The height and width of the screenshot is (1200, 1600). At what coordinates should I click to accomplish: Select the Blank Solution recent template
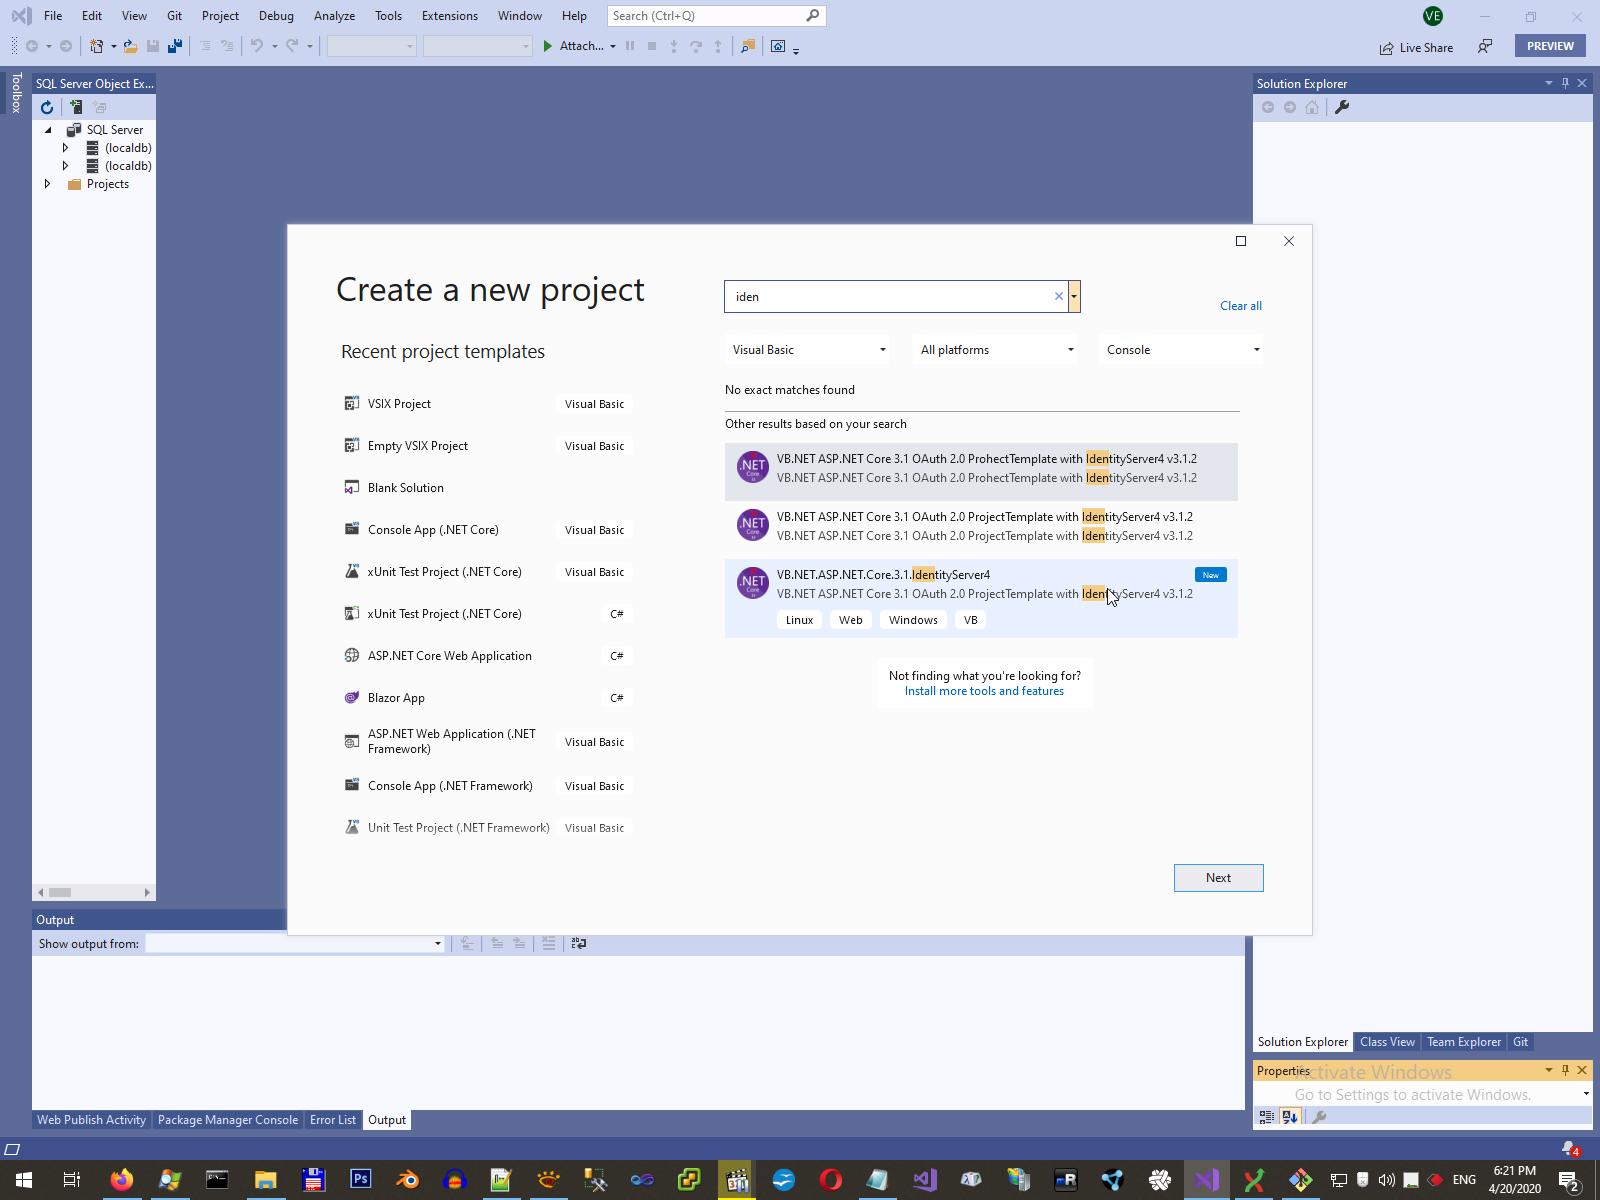(x=486, y=488)
